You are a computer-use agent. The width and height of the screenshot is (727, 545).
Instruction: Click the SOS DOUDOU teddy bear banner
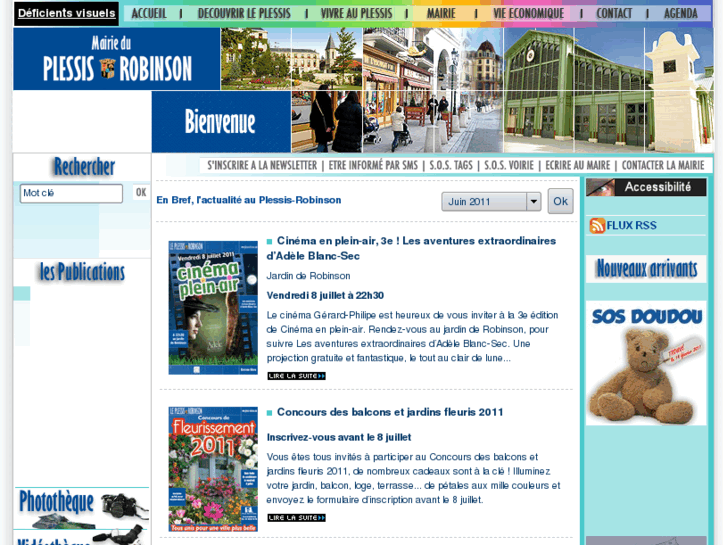(x=646, y=363)
